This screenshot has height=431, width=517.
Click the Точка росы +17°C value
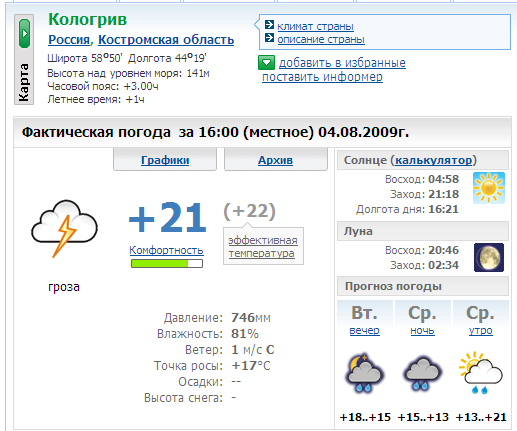point(251,366)
